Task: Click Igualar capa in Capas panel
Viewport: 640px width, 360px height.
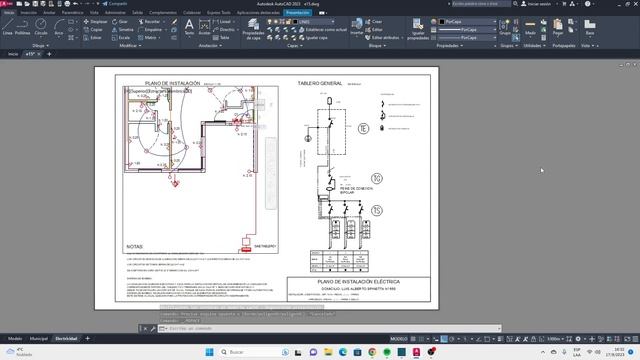Action: coord(313,38)
